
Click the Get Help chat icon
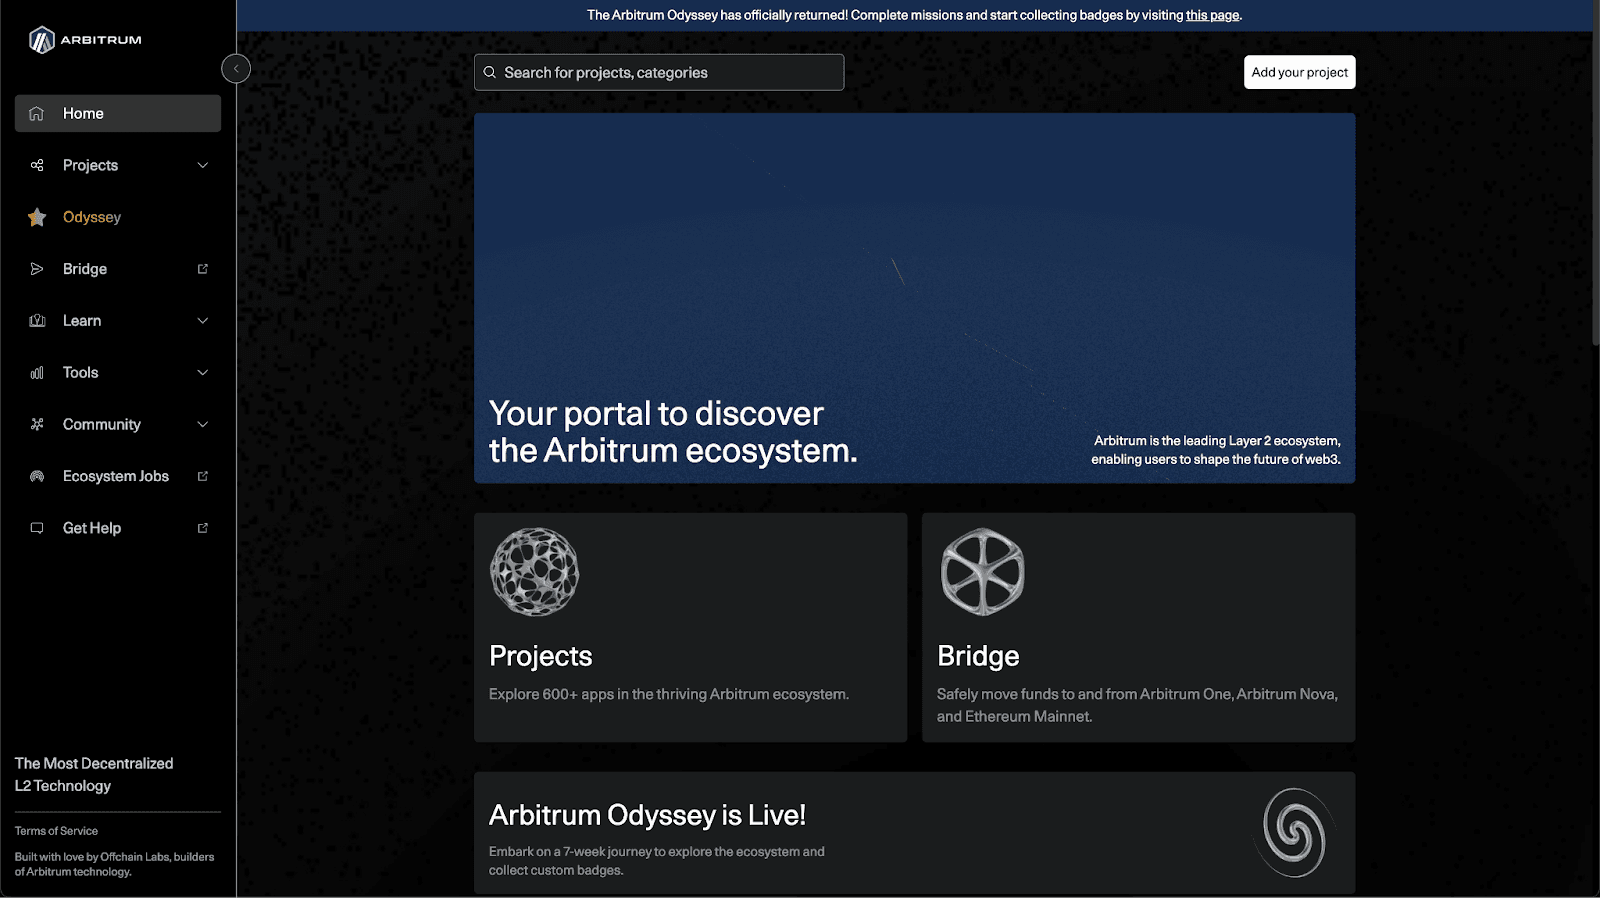point(37,528)
